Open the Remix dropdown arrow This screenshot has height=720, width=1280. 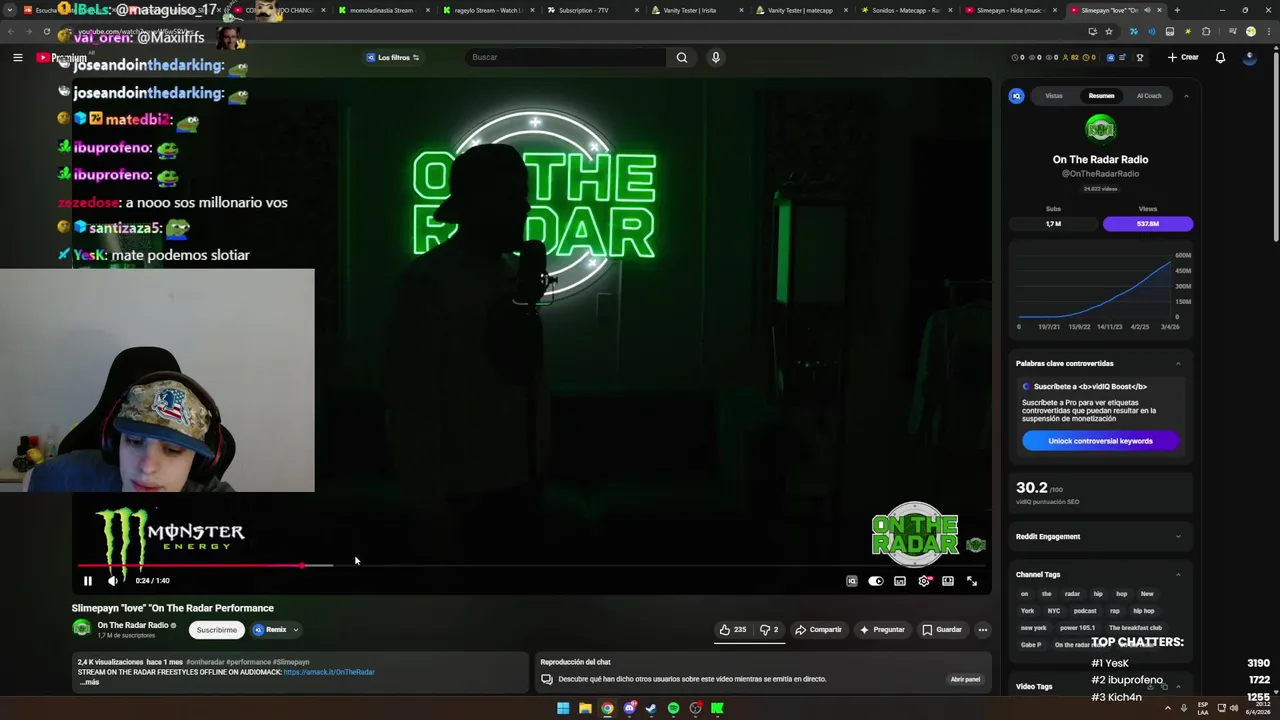(296, 630)
